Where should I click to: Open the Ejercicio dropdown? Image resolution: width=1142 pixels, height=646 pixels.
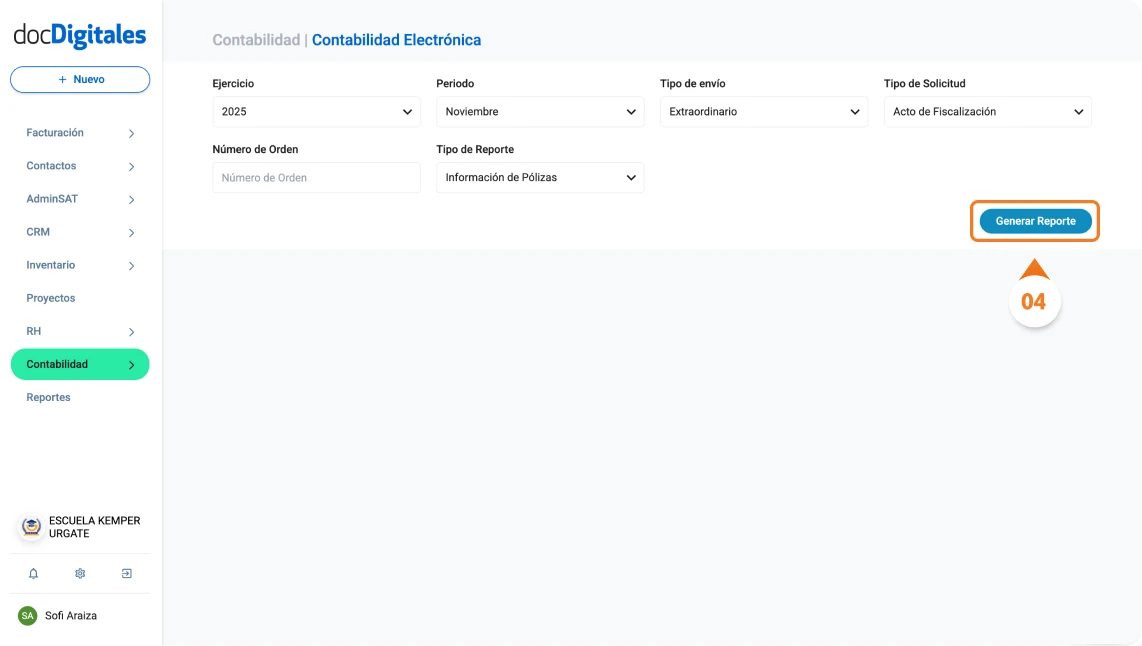point(316,111)
